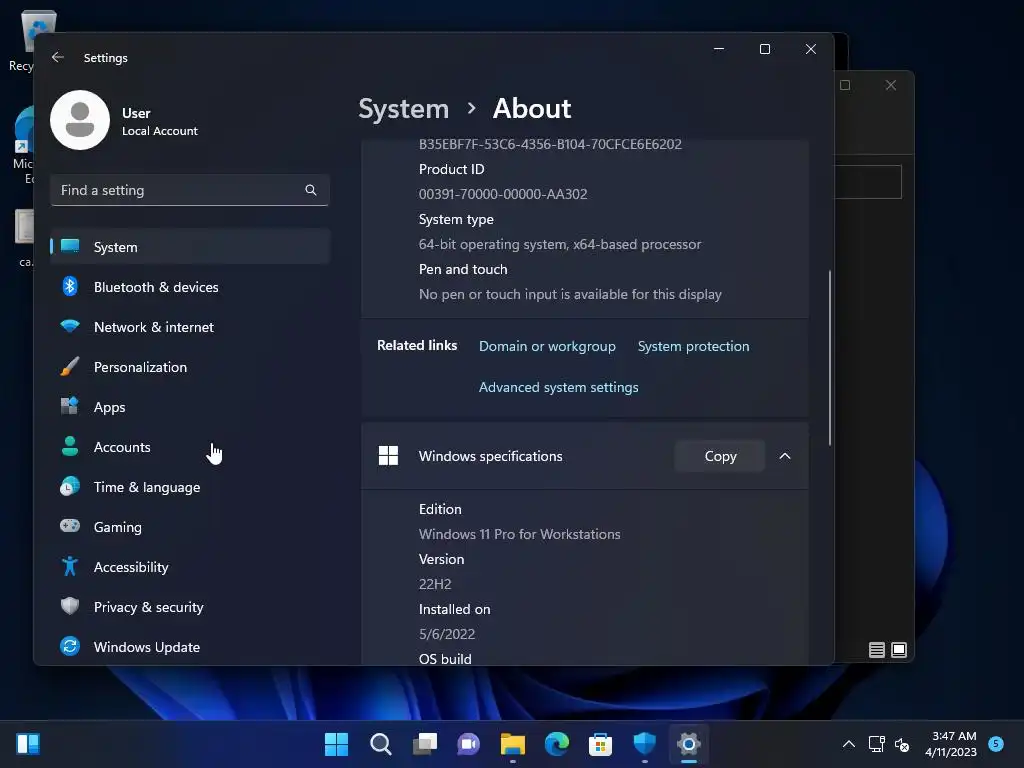Switch to large icons view in background window

899,650
